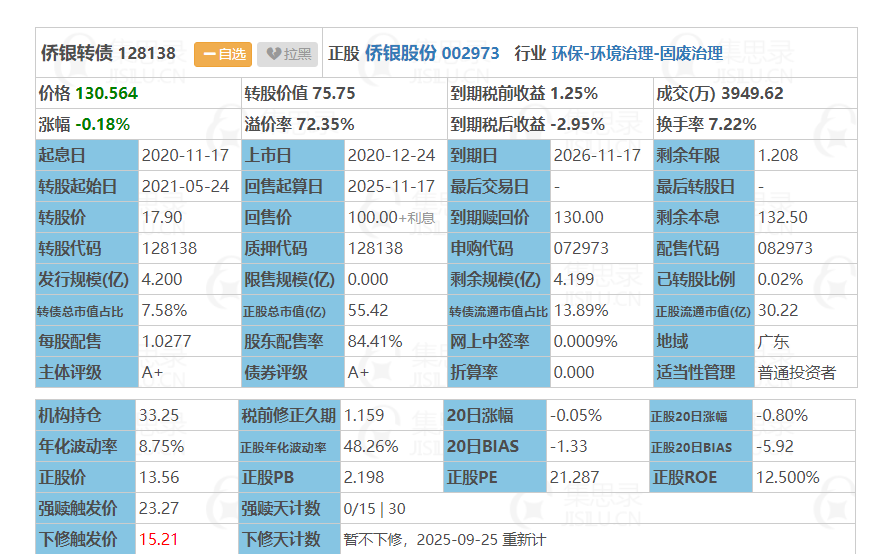This screenshot has width=892, height=554.
Task: Click the minus icon in 自选 button
Action: coord(209,54)
